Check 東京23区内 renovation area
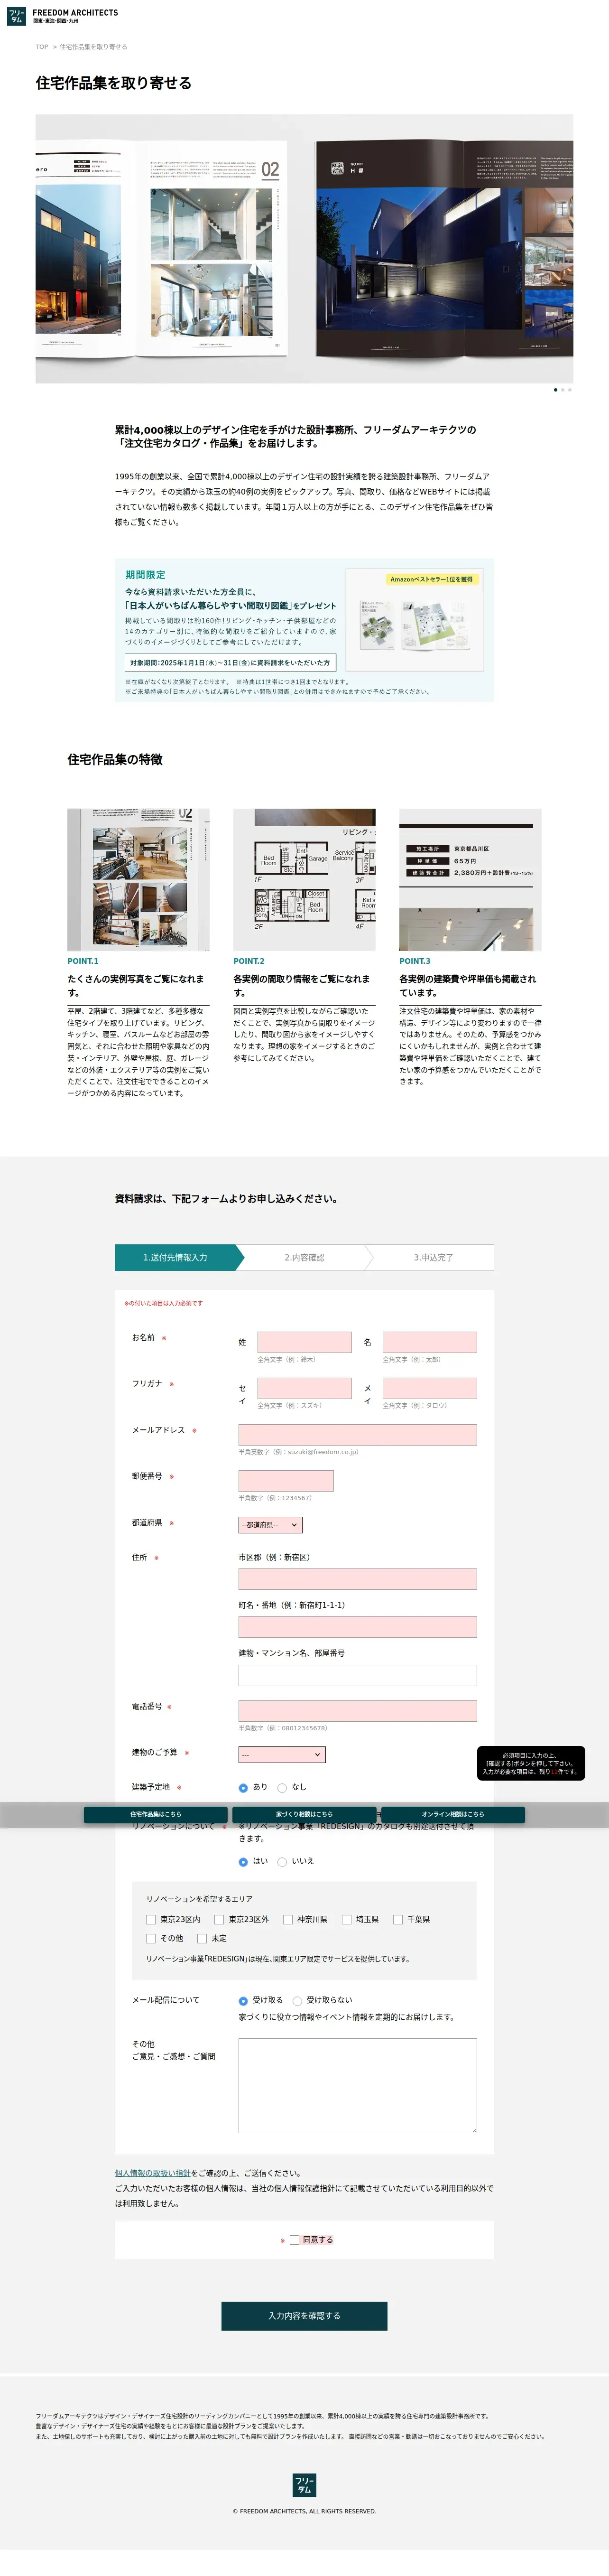Screen dimensions: 609x2576 pos(151,1920)
